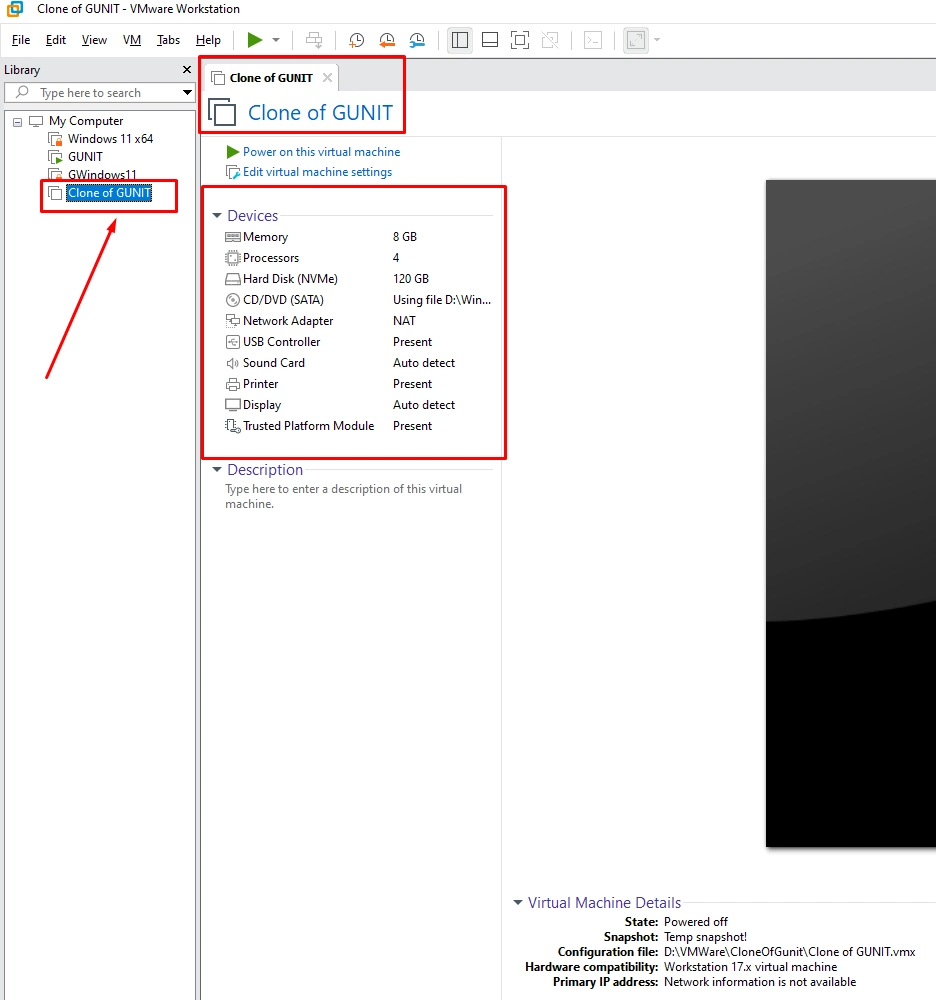The image size is (936, 1000).
Task: Click the Display device icon
Action: (233, 405)
